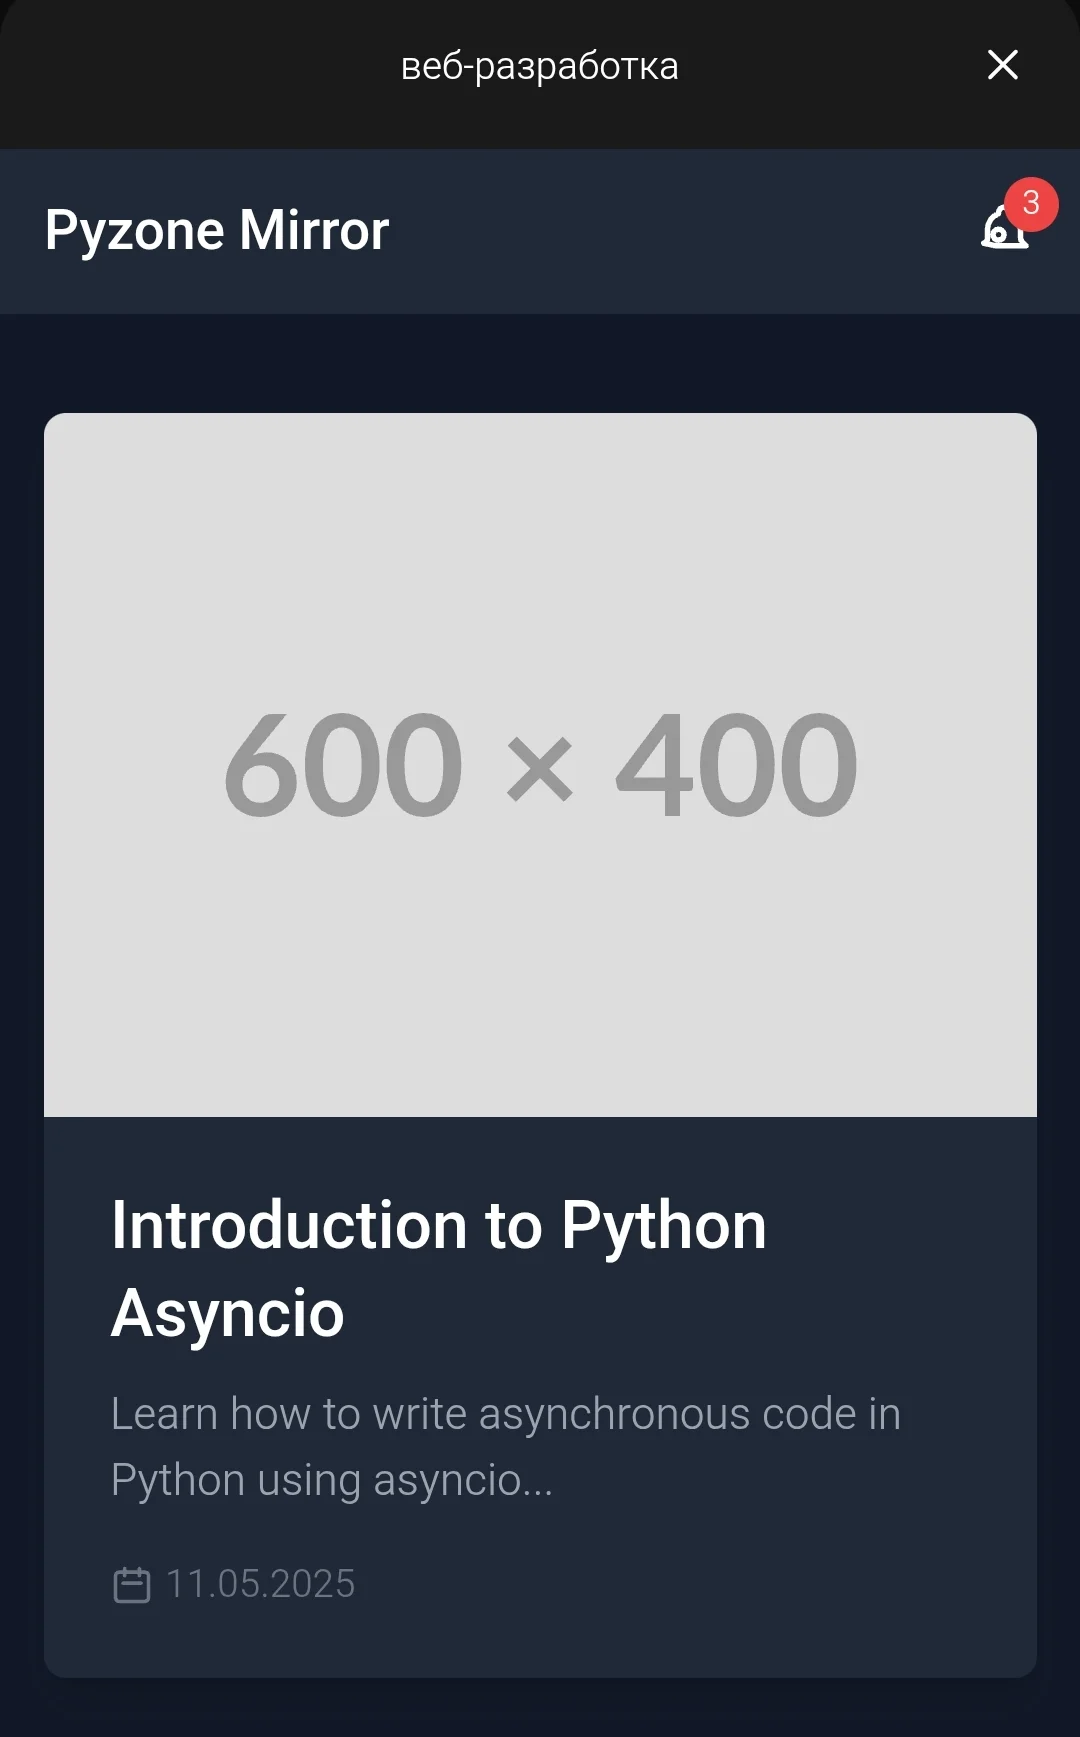Click the red badge showing 3

[x=1031, y=204]
